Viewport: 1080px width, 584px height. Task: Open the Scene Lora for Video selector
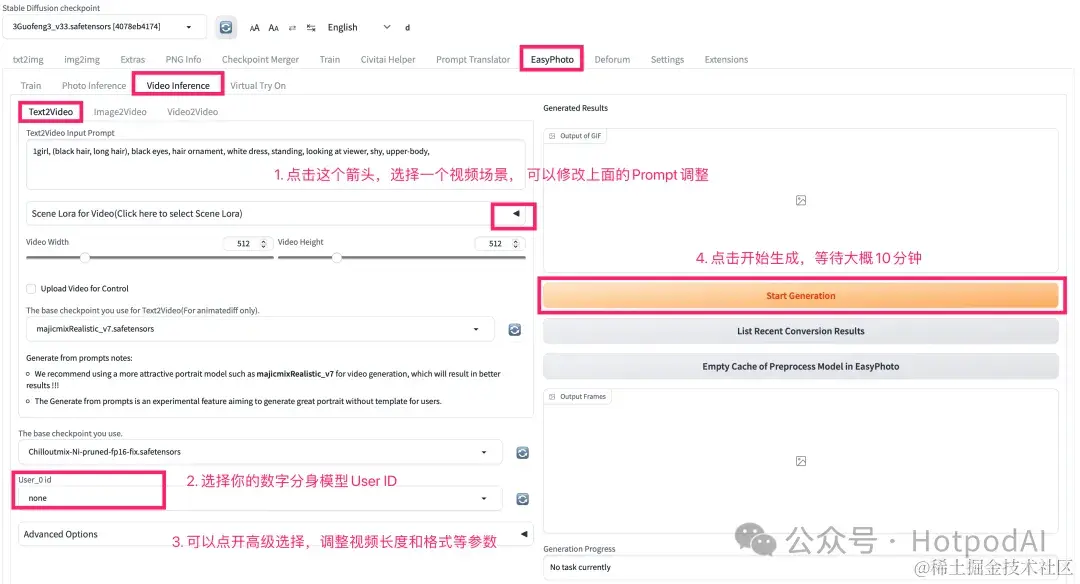(513, 215)
